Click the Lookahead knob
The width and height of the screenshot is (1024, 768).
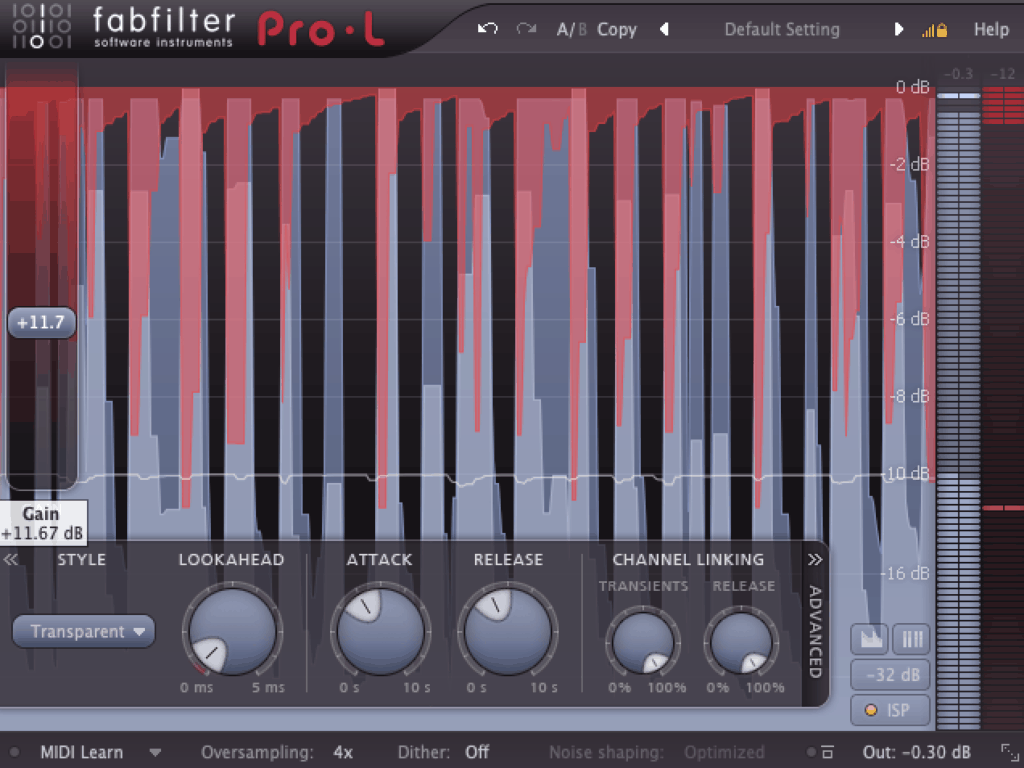coord(232,632)
